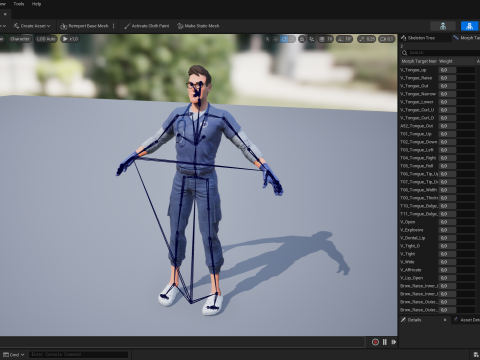This screenshot has height=360, width=480.
Task: Select the blue skeletal mesh mode icon
Action: (469, 26)
